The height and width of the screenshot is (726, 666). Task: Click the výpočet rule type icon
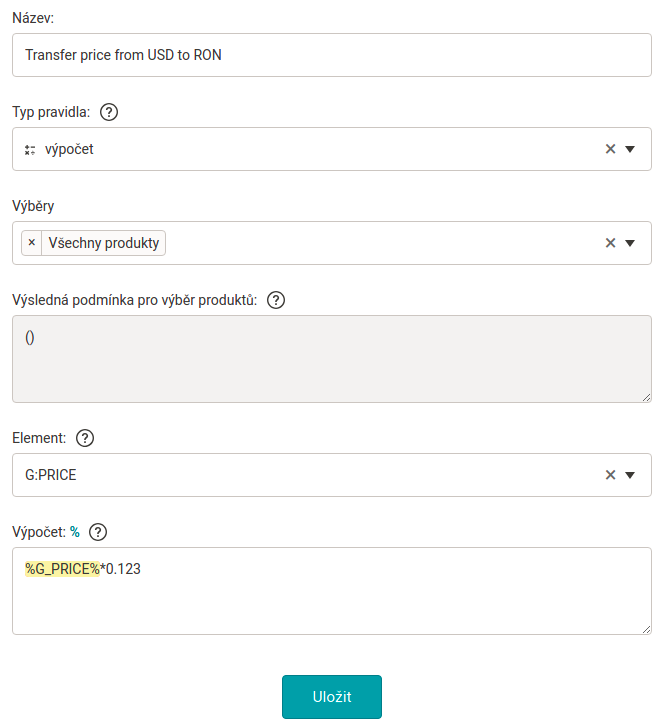click(30, 150)
